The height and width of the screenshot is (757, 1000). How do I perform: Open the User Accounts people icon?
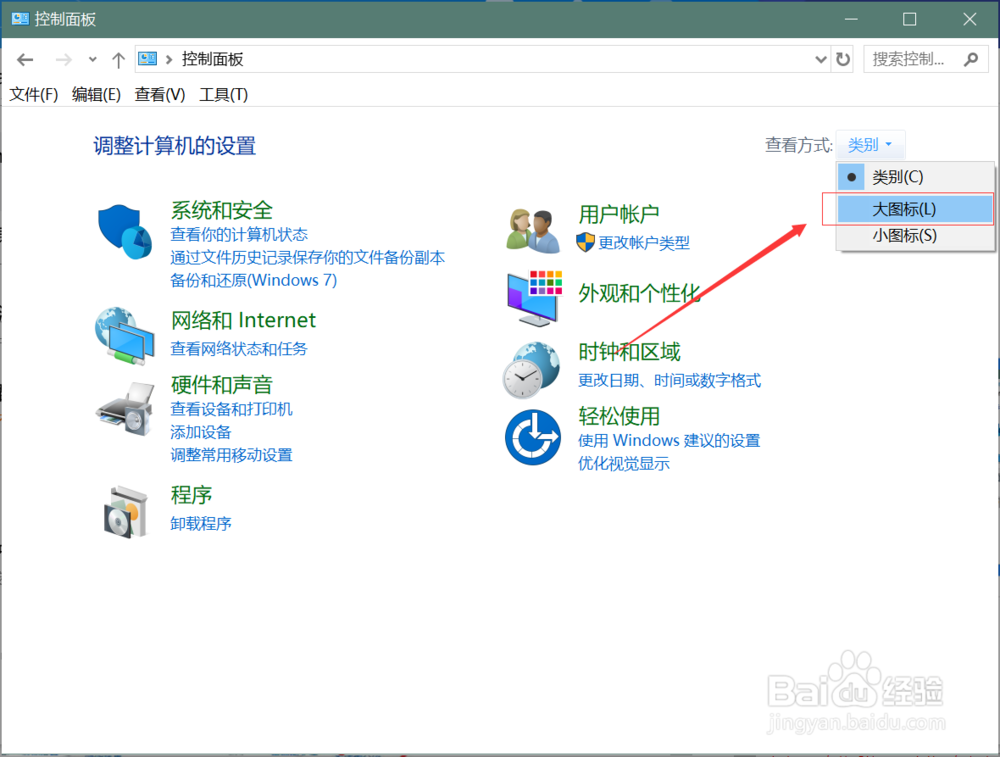[533, 230]
